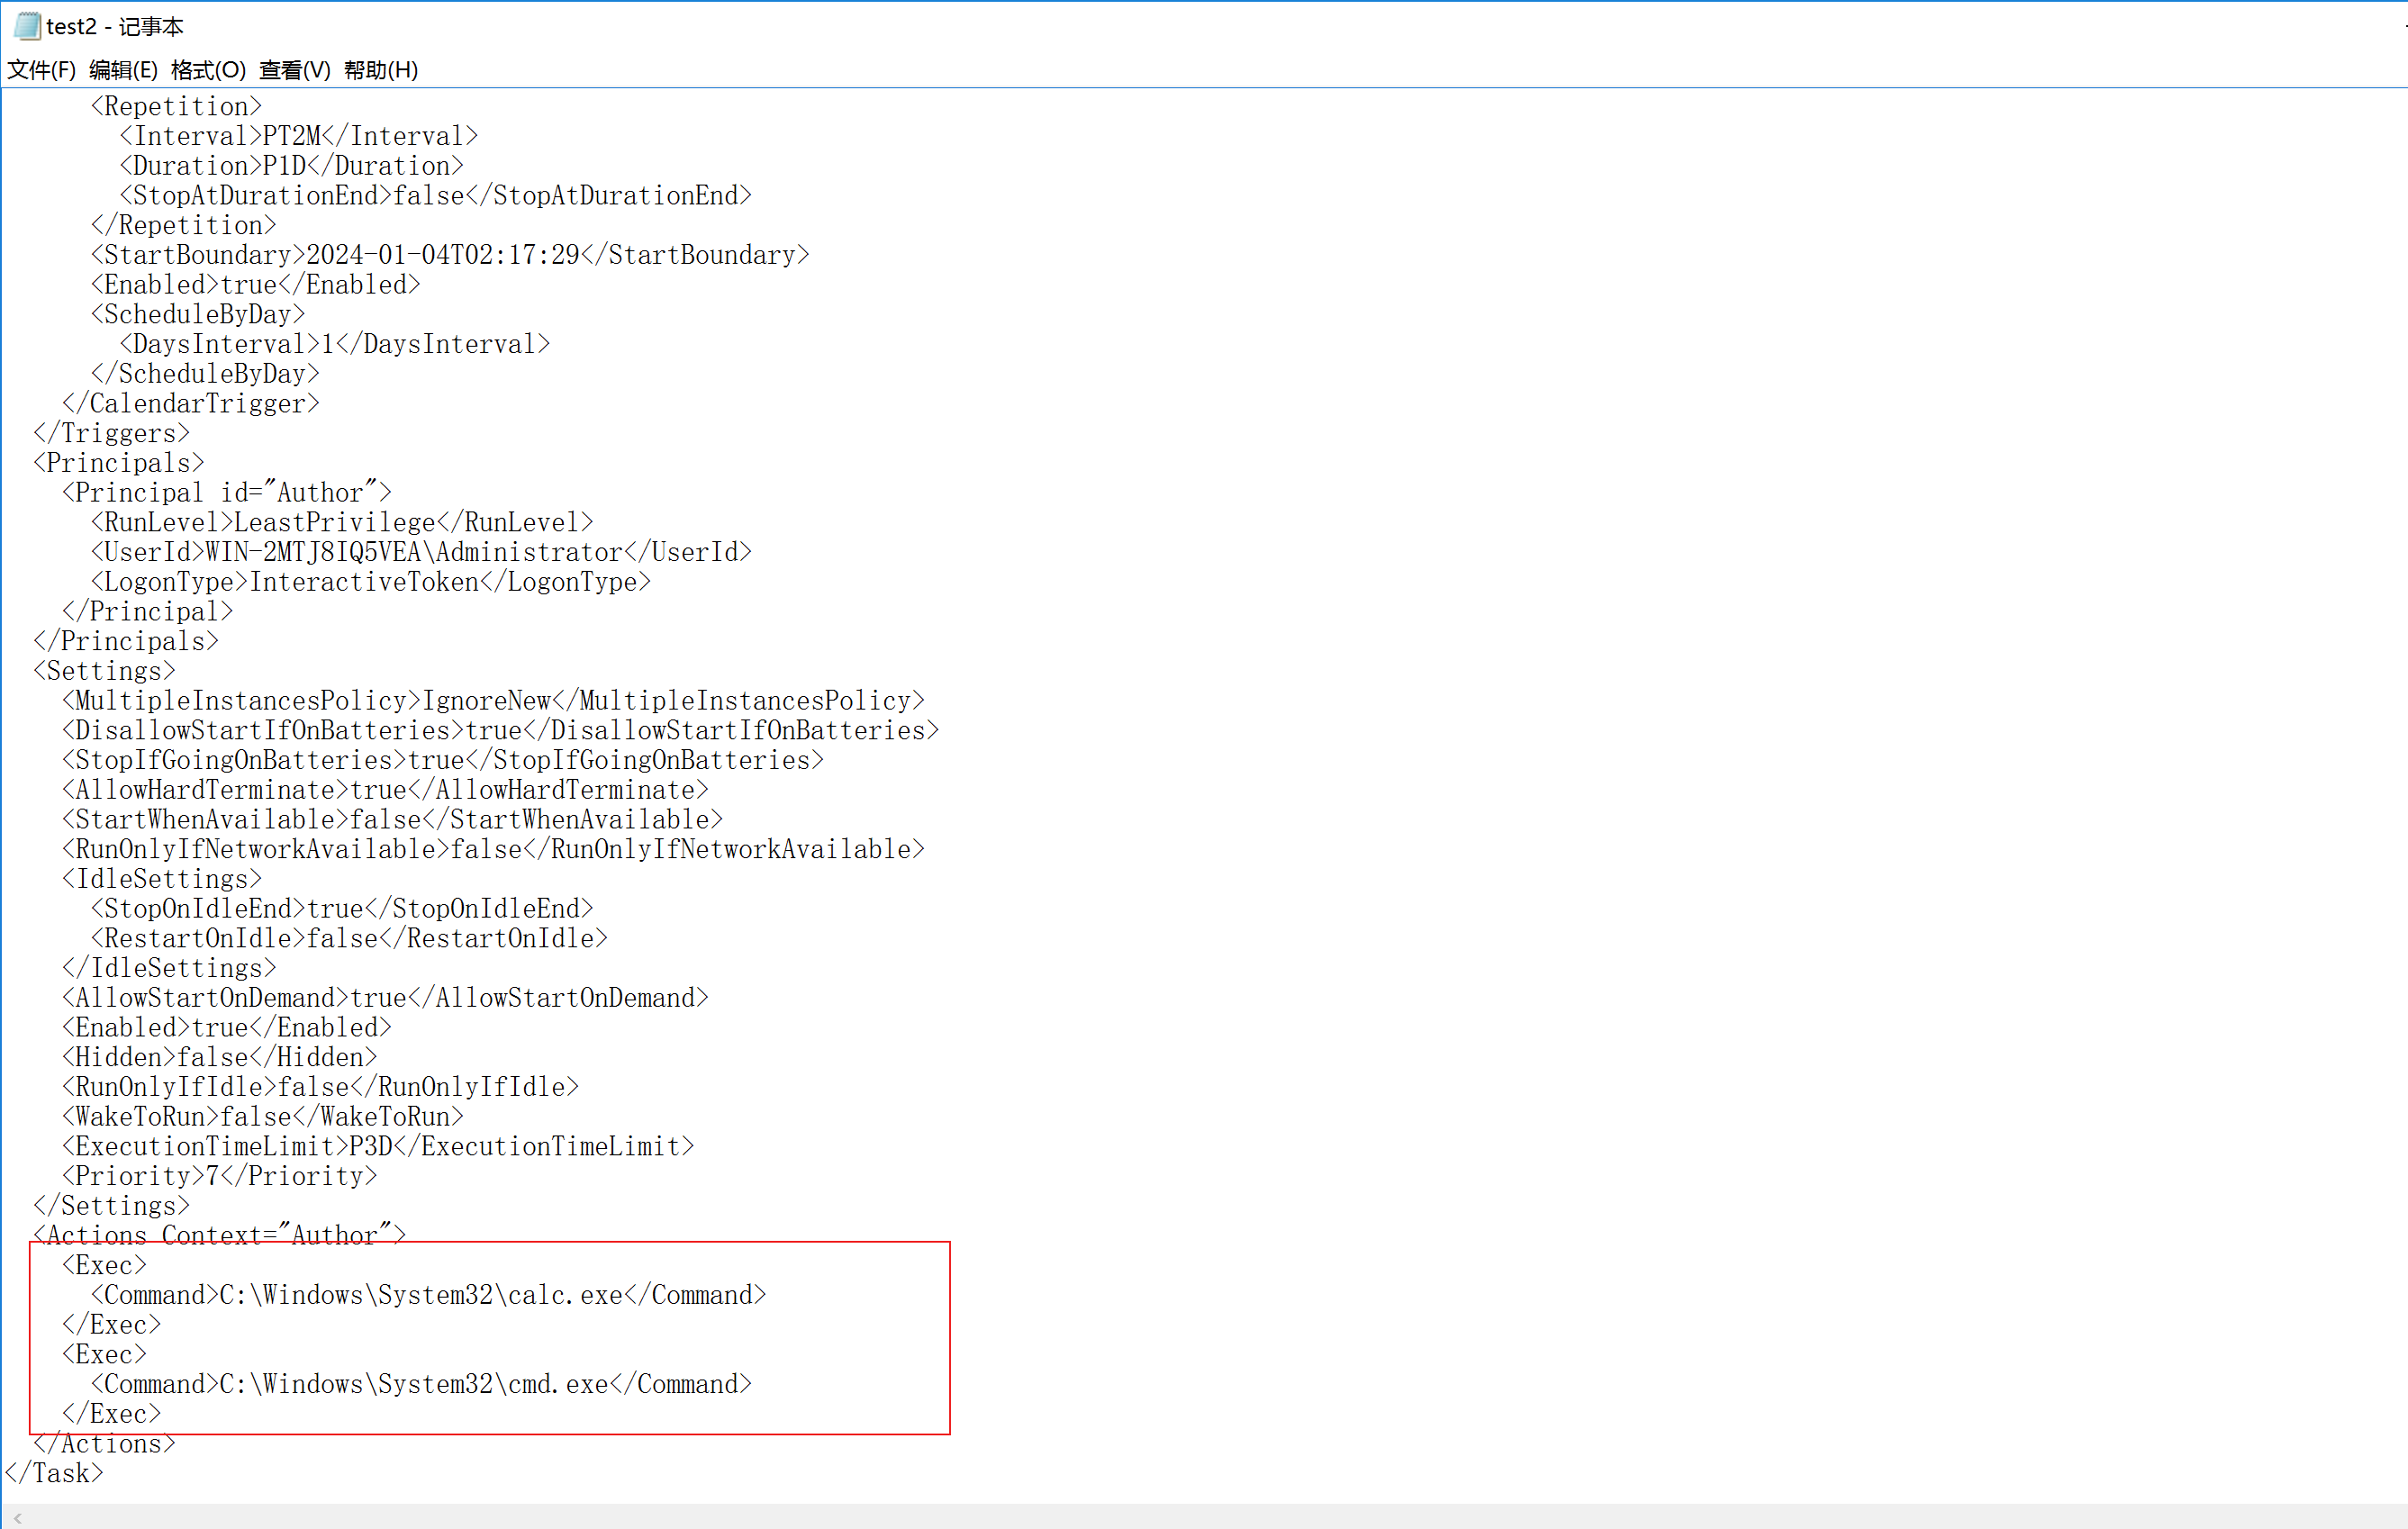Open the 编辑(E) Edit menu
Screen dimensions: 2408x1529
(123, 70)
